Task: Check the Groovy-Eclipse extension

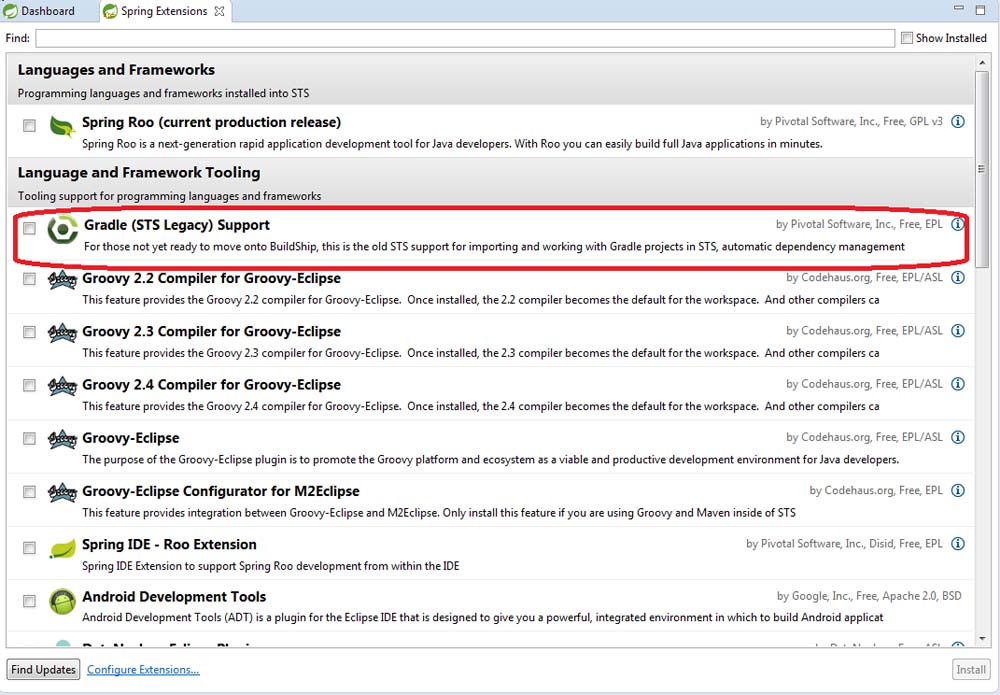Action: (29, 439)
